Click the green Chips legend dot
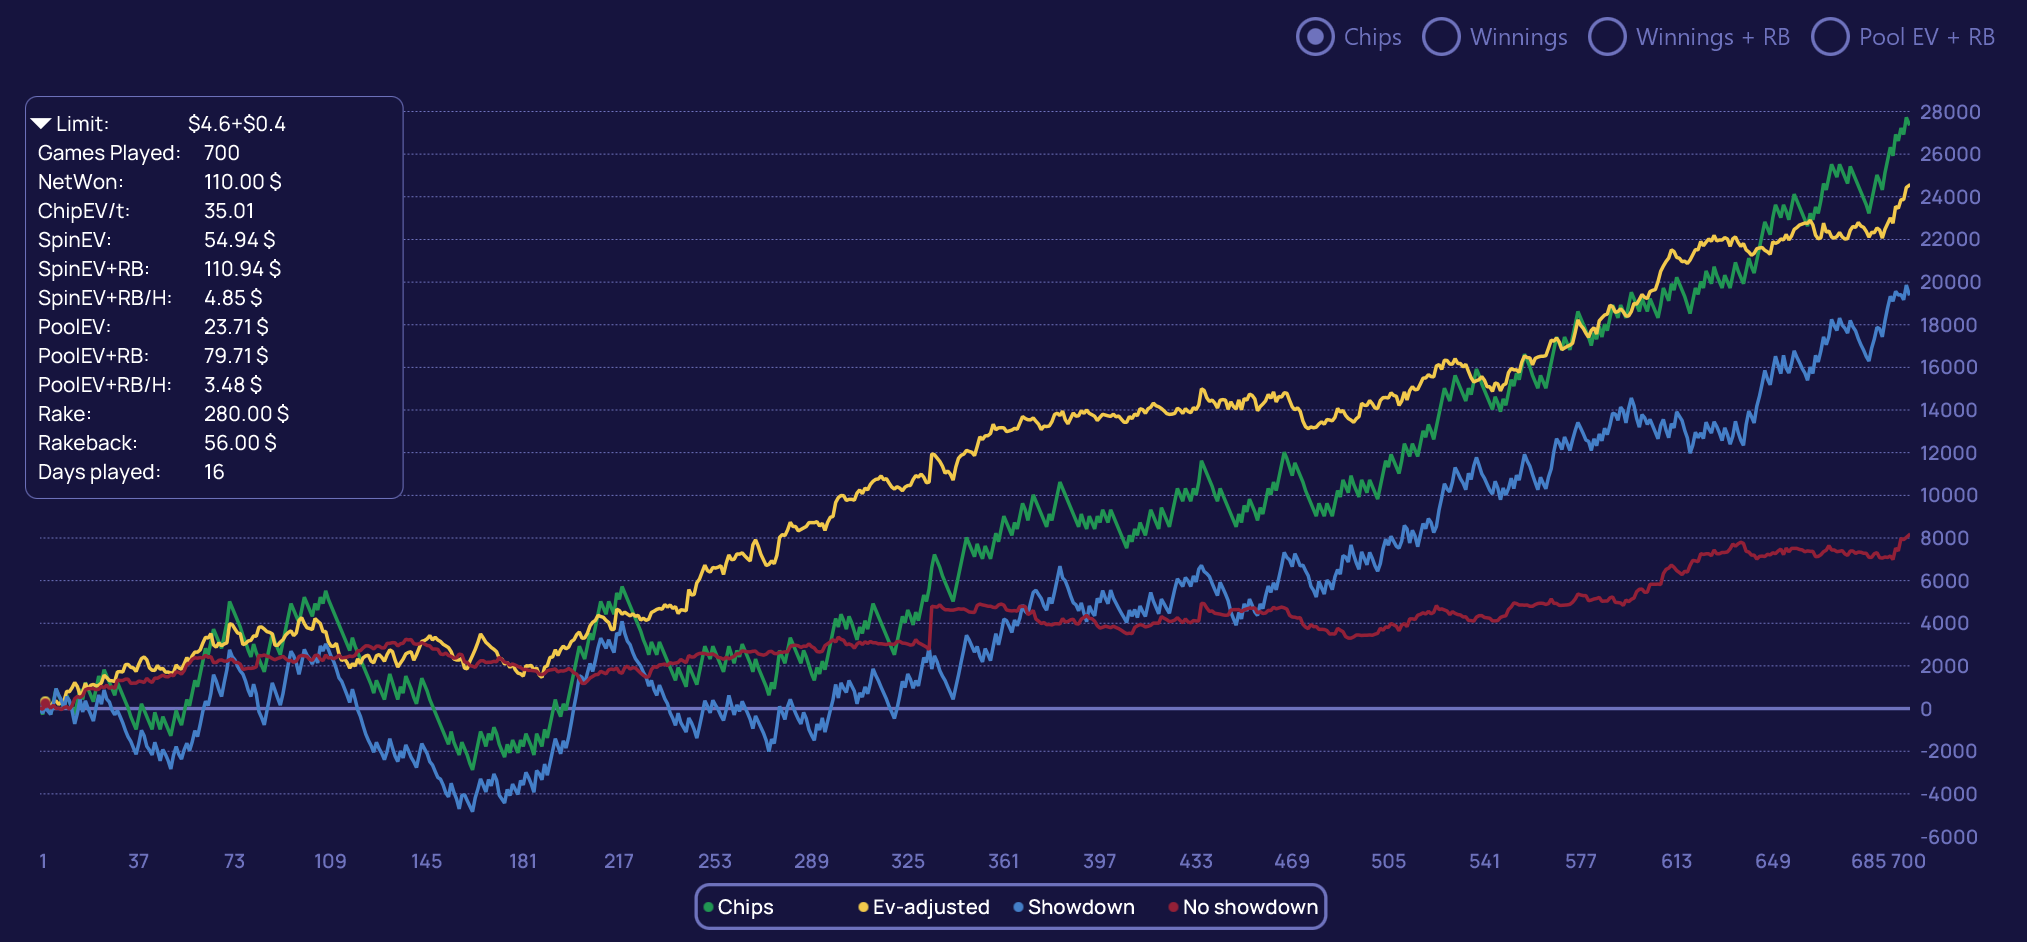 coord(708,908)
